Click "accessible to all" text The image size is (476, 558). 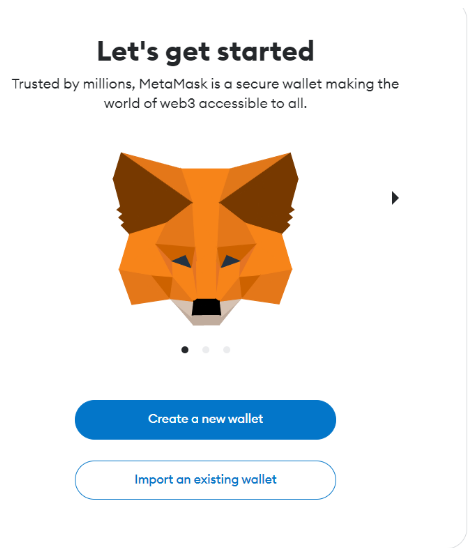click(x=253, y=104)
